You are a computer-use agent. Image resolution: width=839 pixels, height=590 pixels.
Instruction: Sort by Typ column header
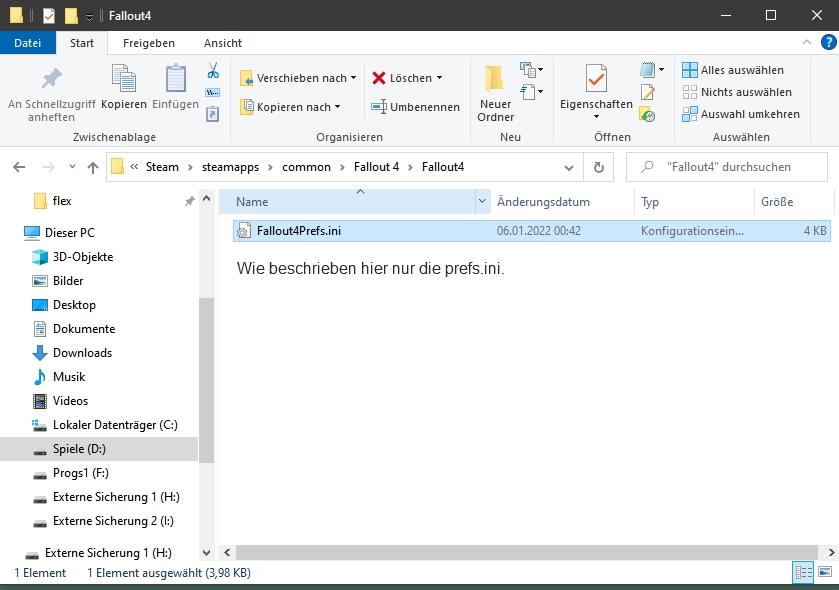pos(694,202)
